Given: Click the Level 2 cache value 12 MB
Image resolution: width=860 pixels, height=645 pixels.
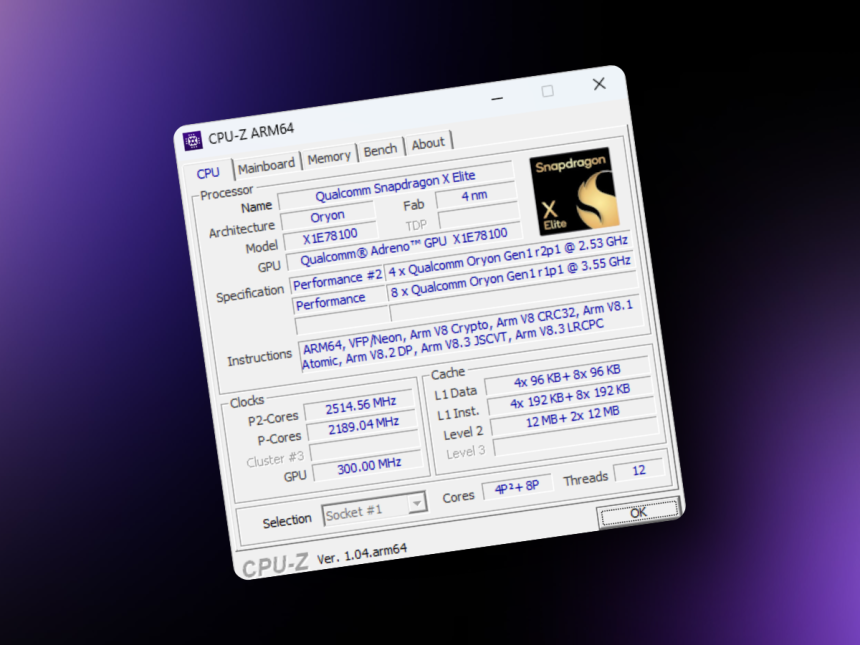Looking at the screenshot, I should (573, 417).
